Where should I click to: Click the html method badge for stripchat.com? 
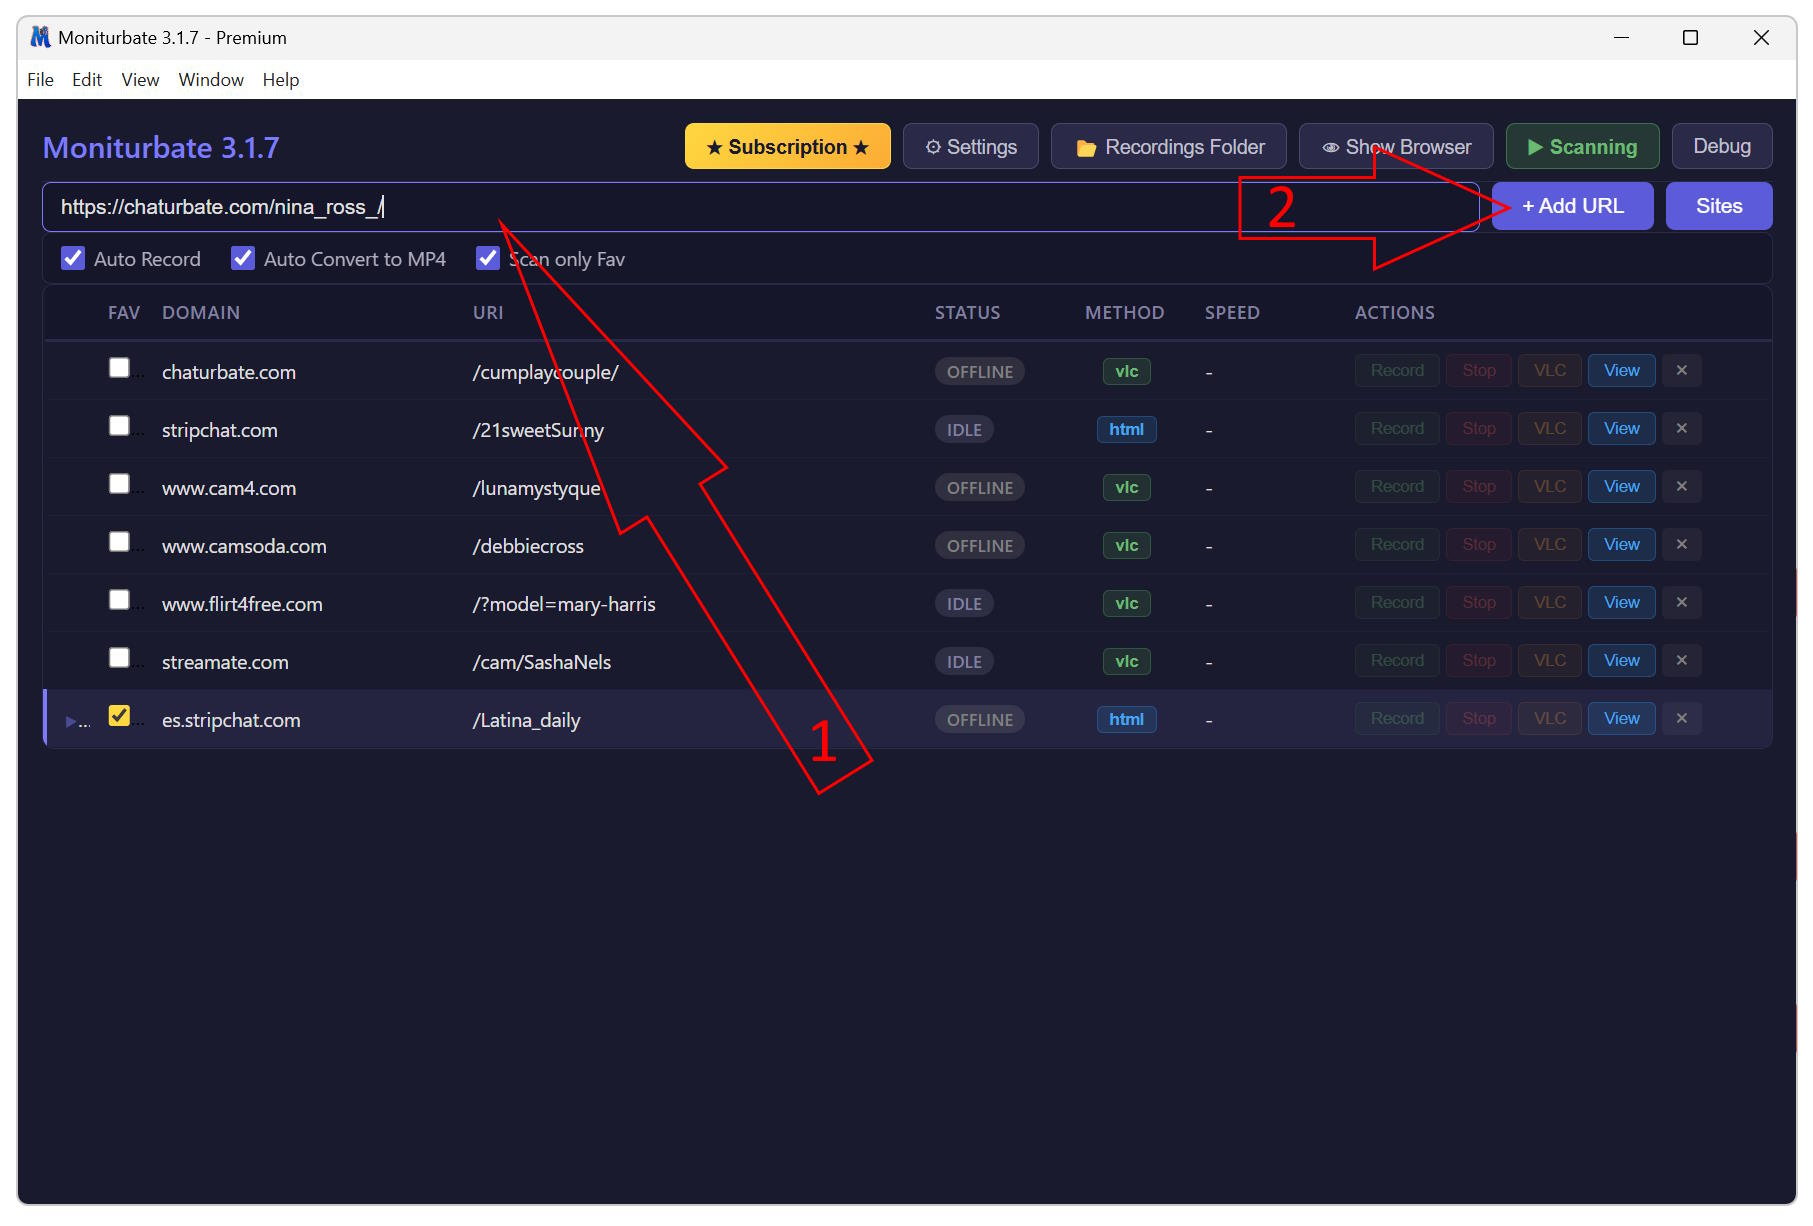click(x=1127, y=429)
